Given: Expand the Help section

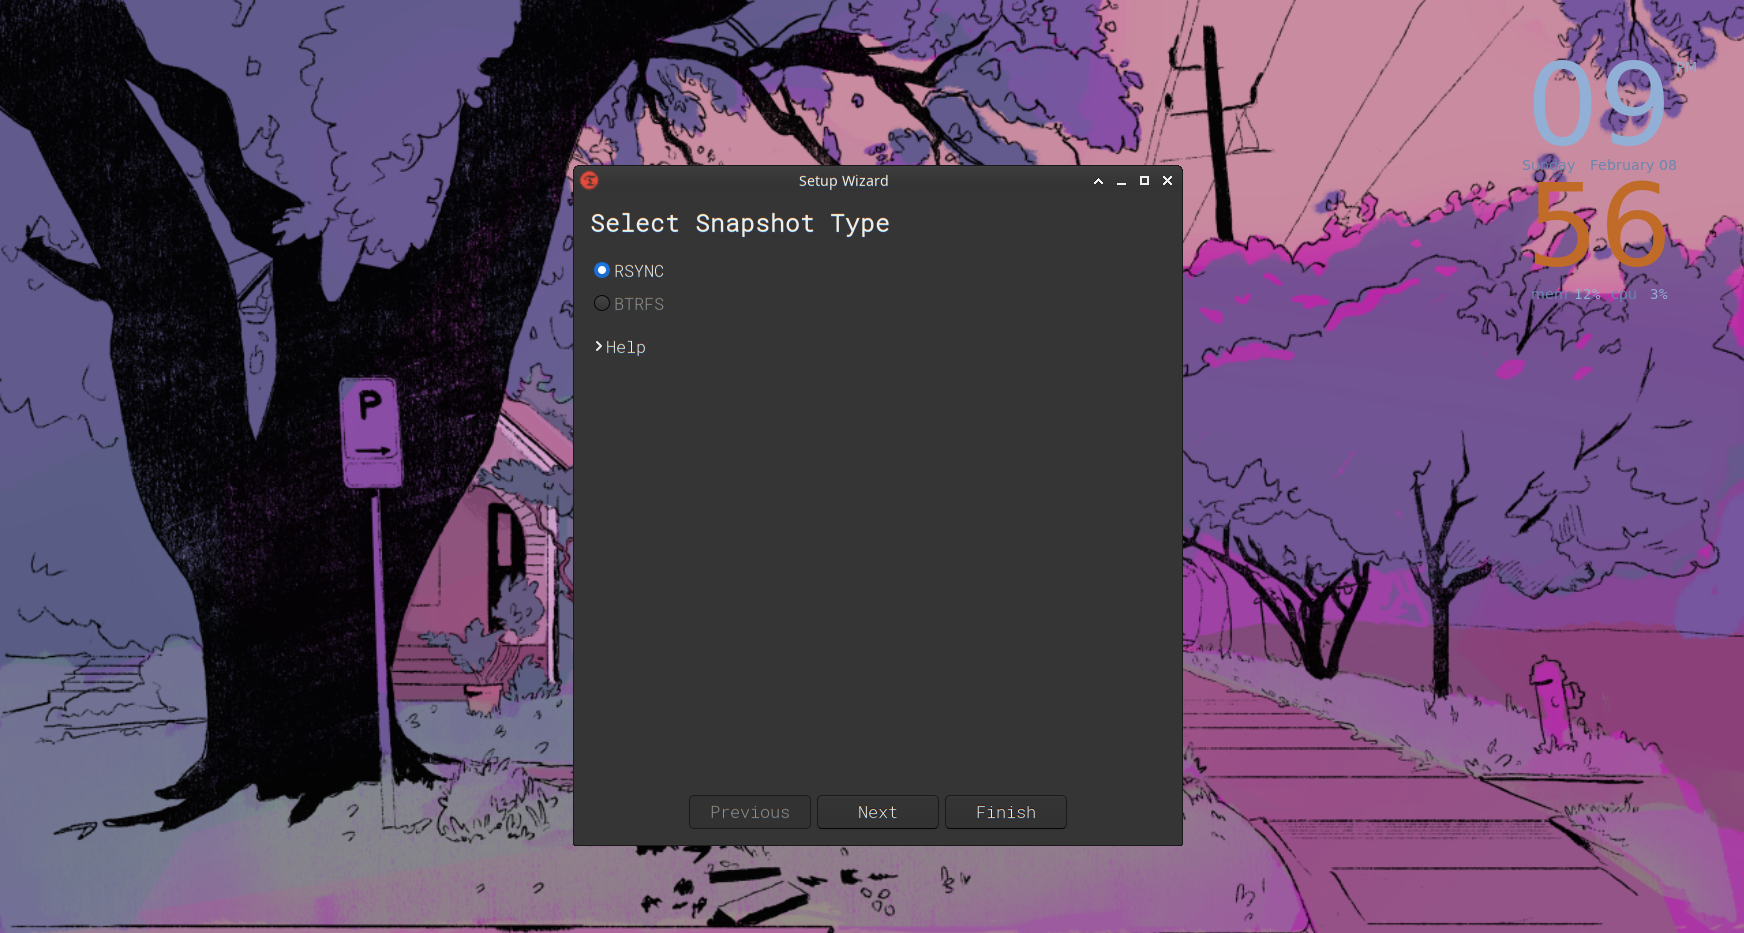Looking at the screenshot, I should 620,347.
